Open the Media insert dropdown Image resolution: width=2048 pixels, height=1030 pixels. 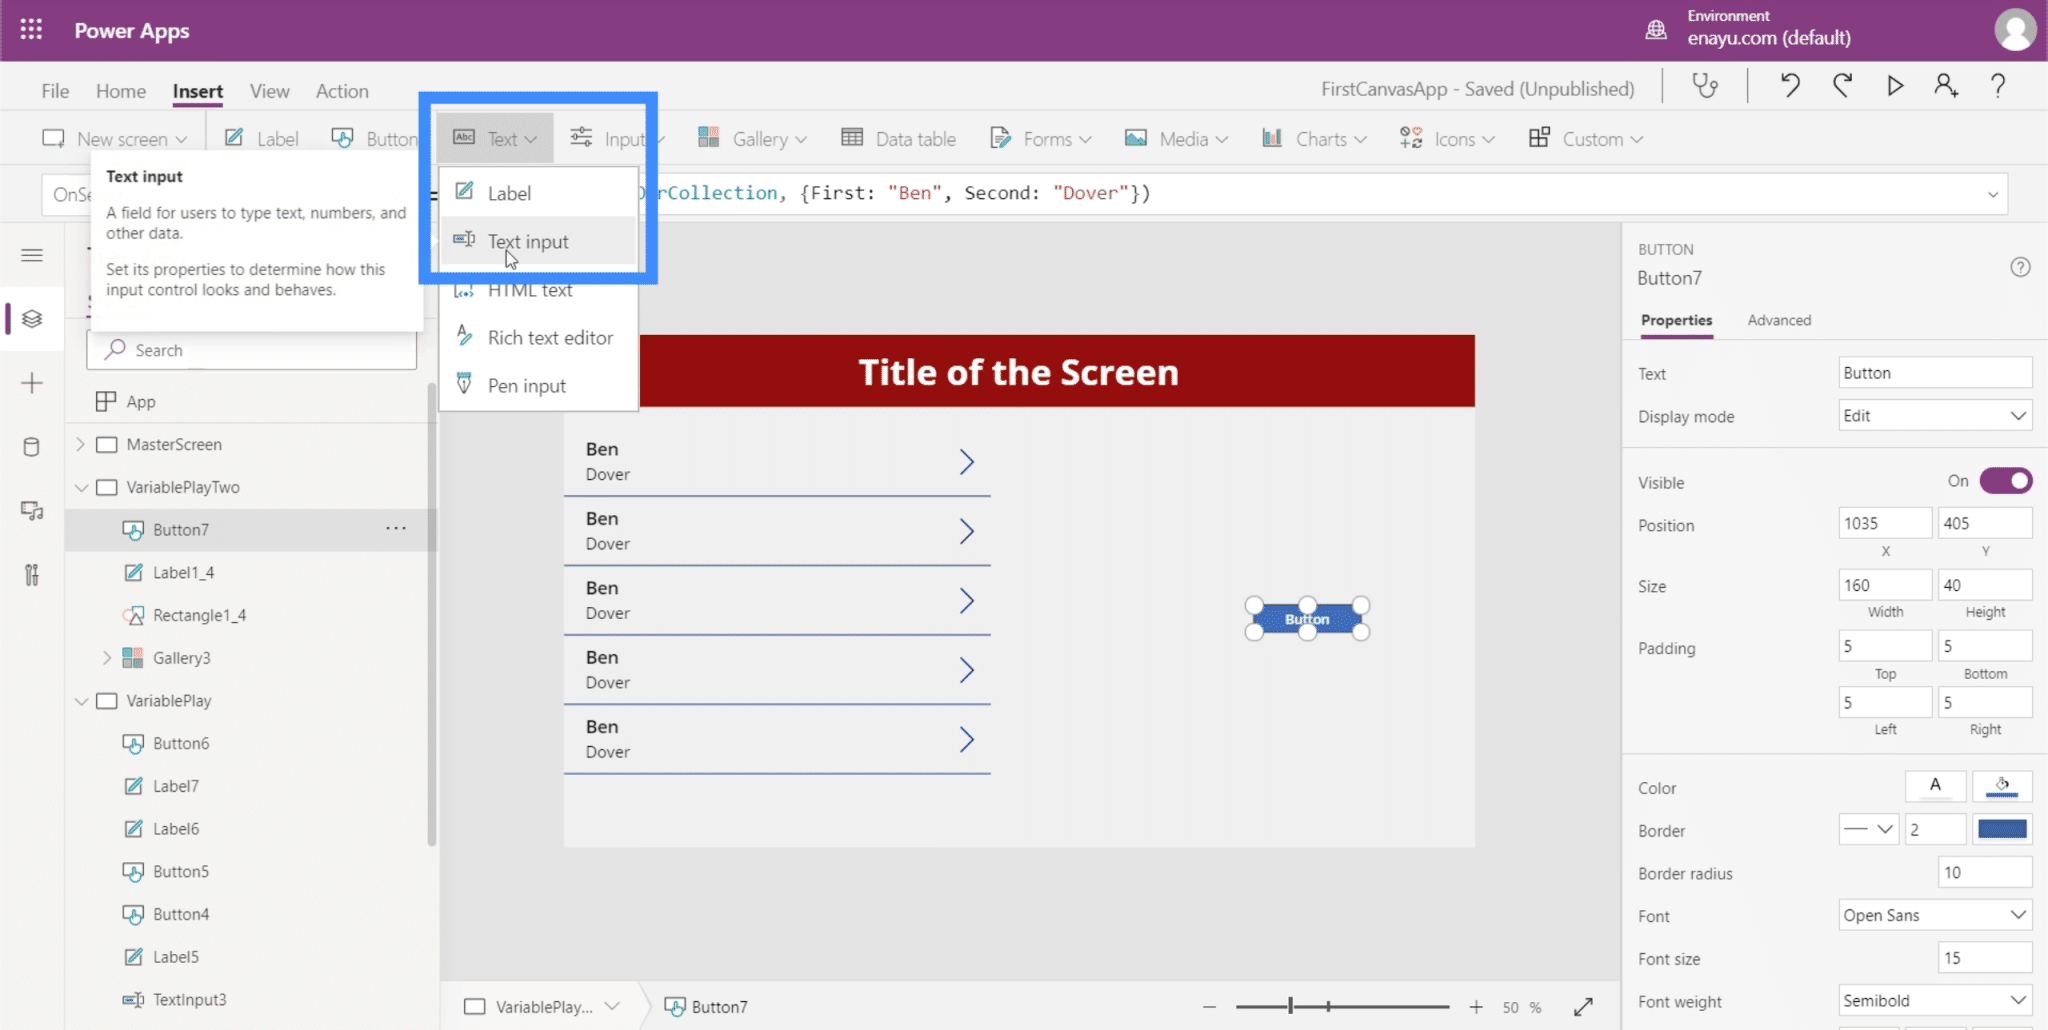click(x=1176, y=139)
